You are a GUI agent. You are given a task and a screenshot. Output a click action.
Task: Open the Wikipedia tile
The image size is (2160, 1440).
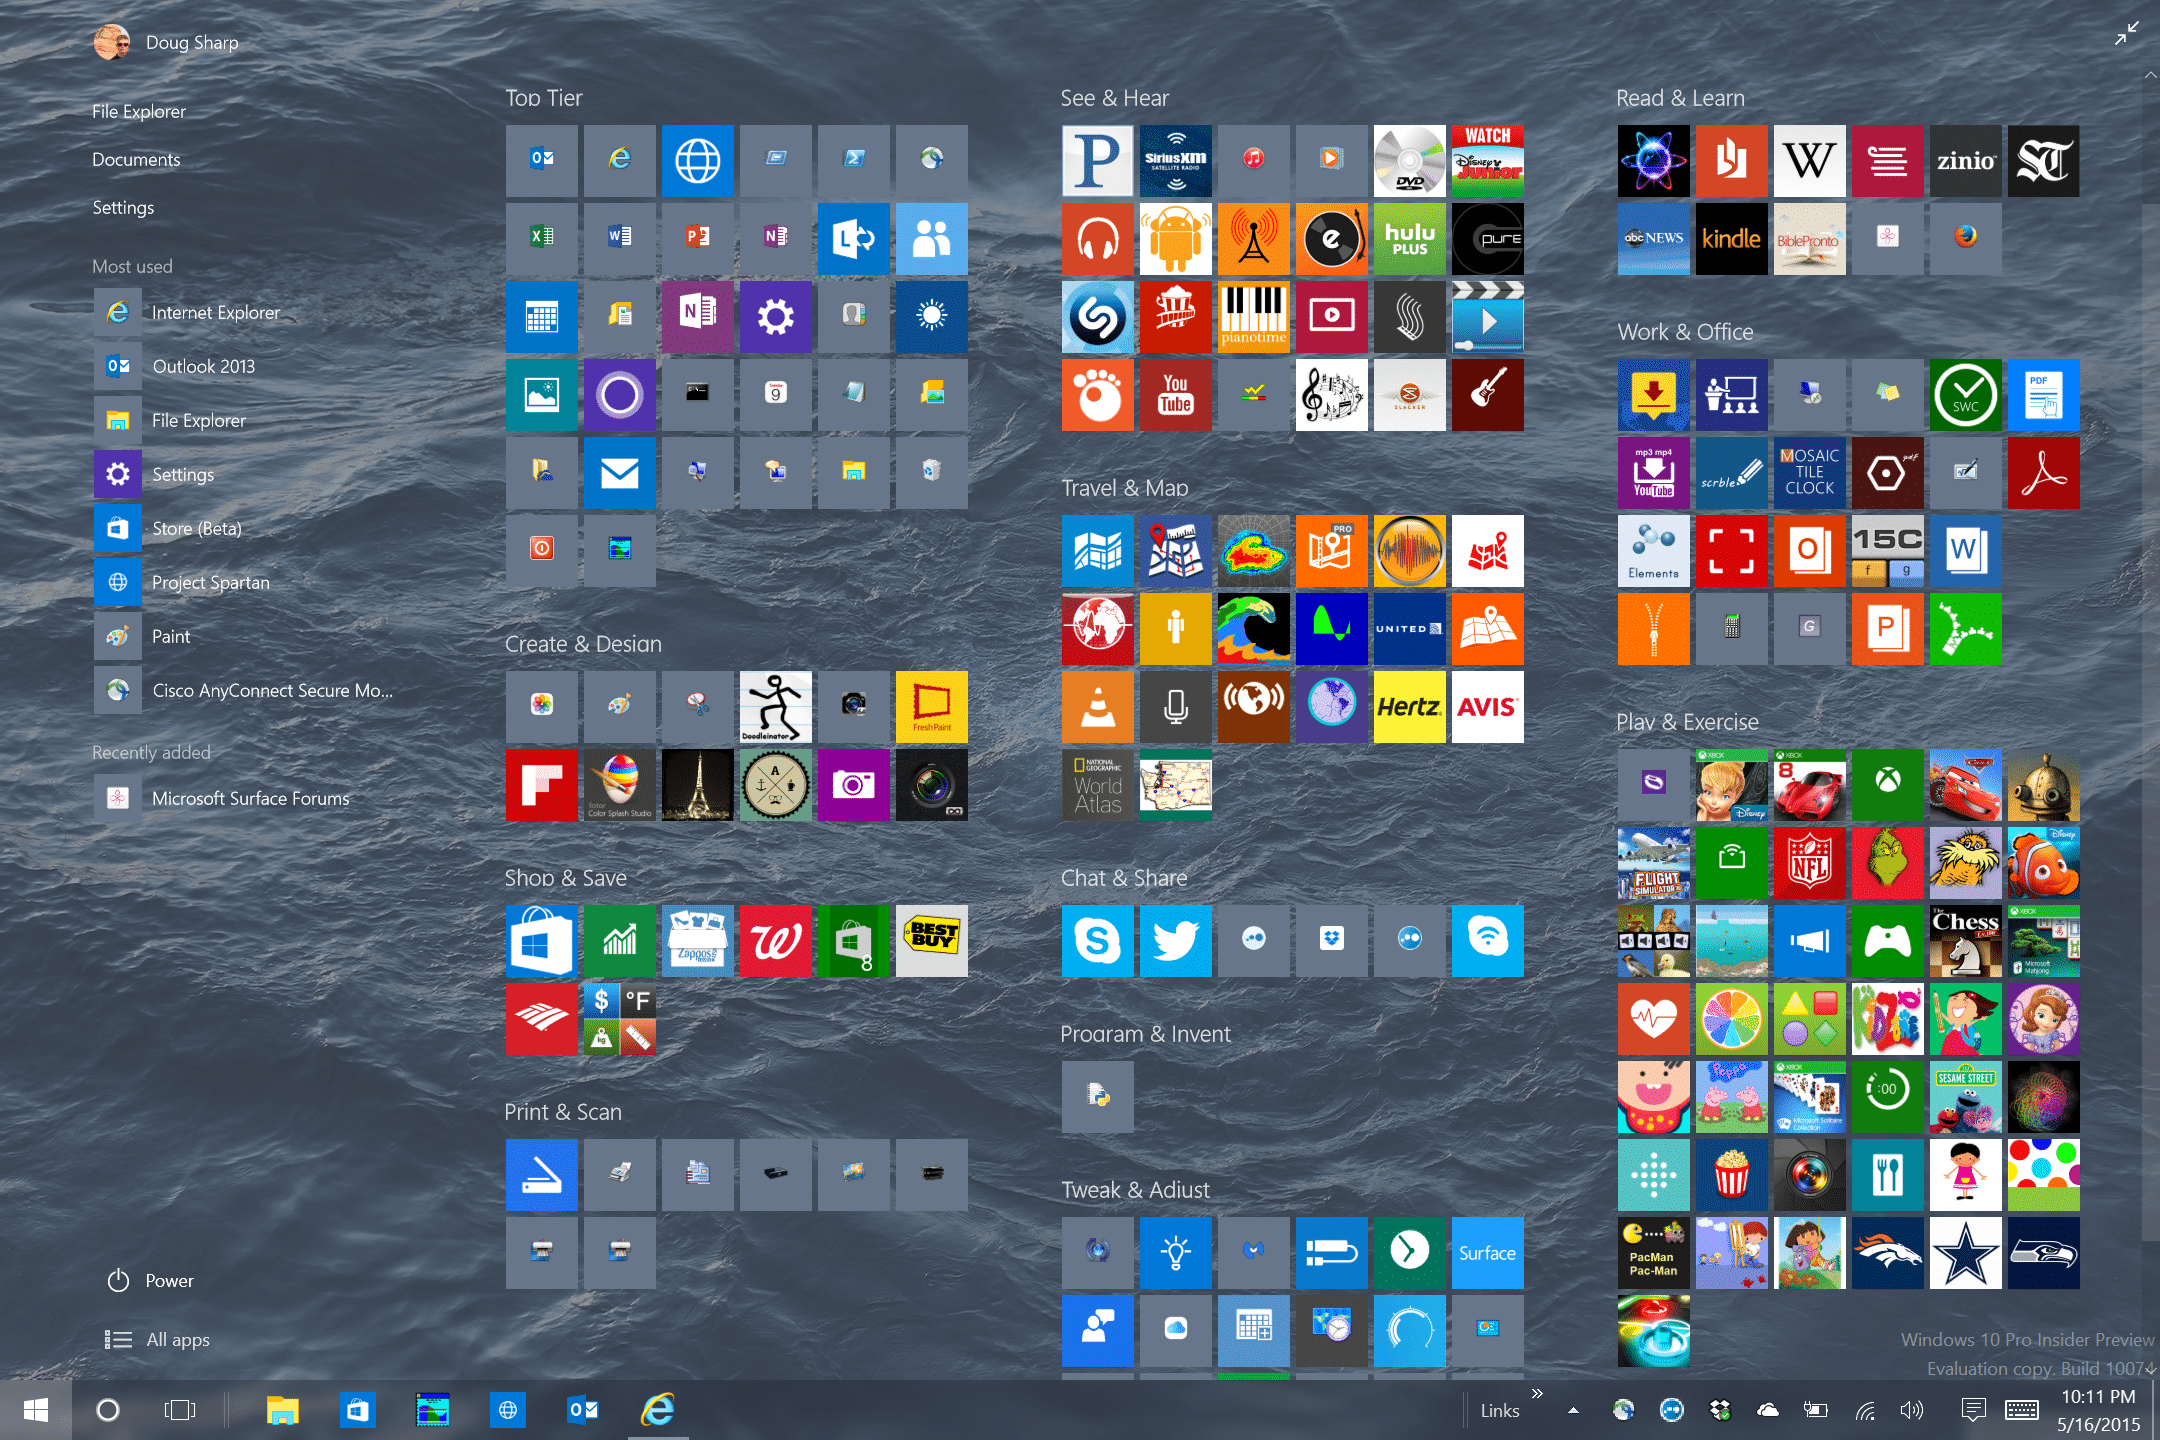(x=1809, y=161)
